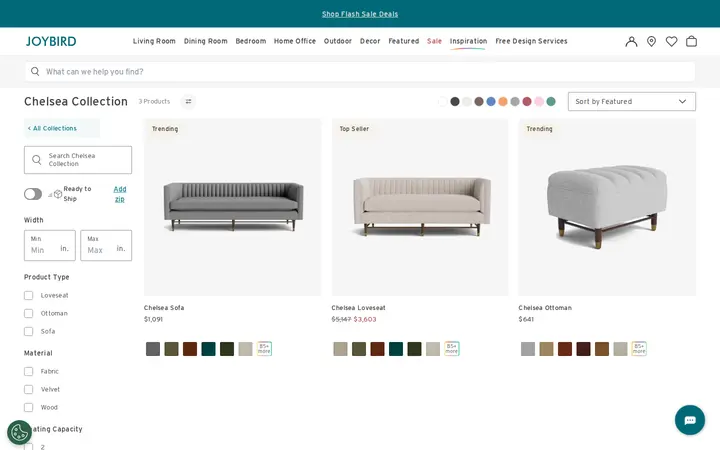Open the Decor menu
The image size is (720, 450).
pos(370,41)
